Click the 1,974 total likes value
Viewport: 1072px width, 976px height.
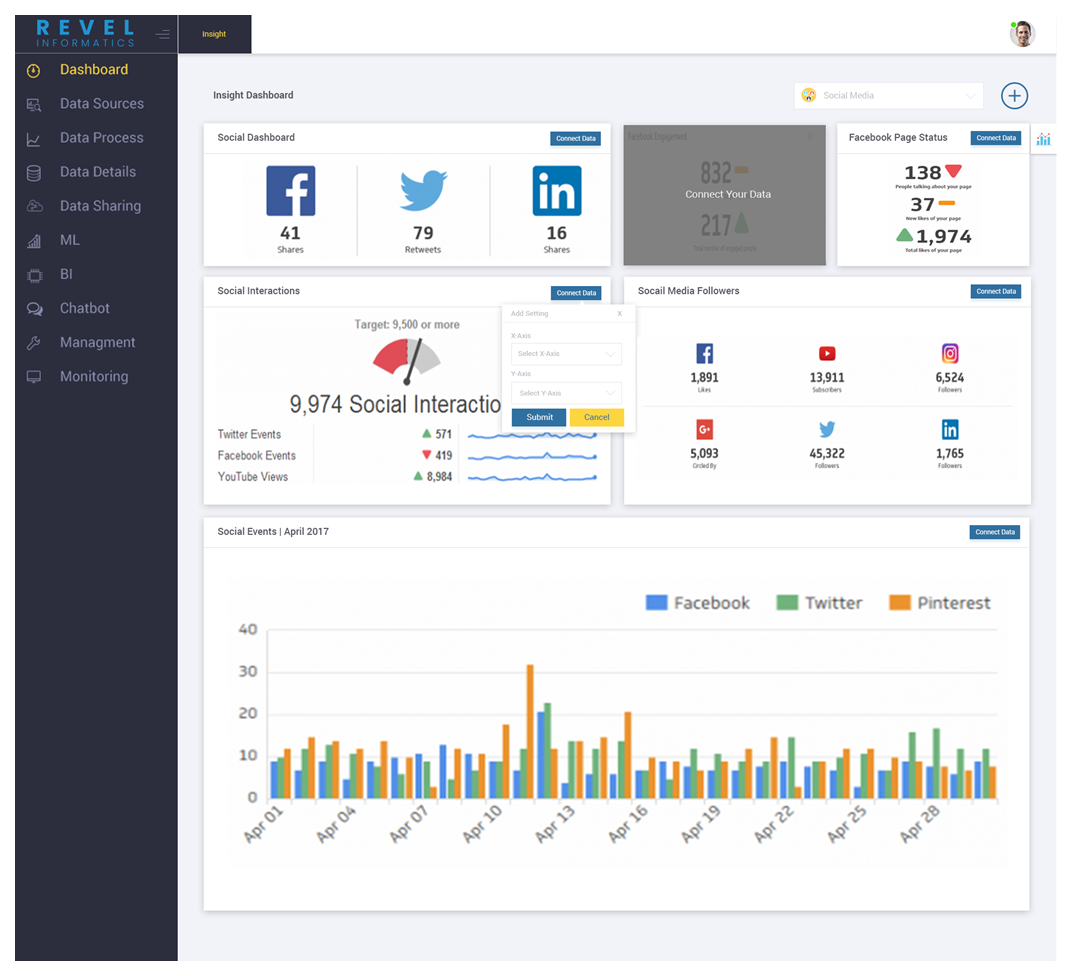pos(943,236)
